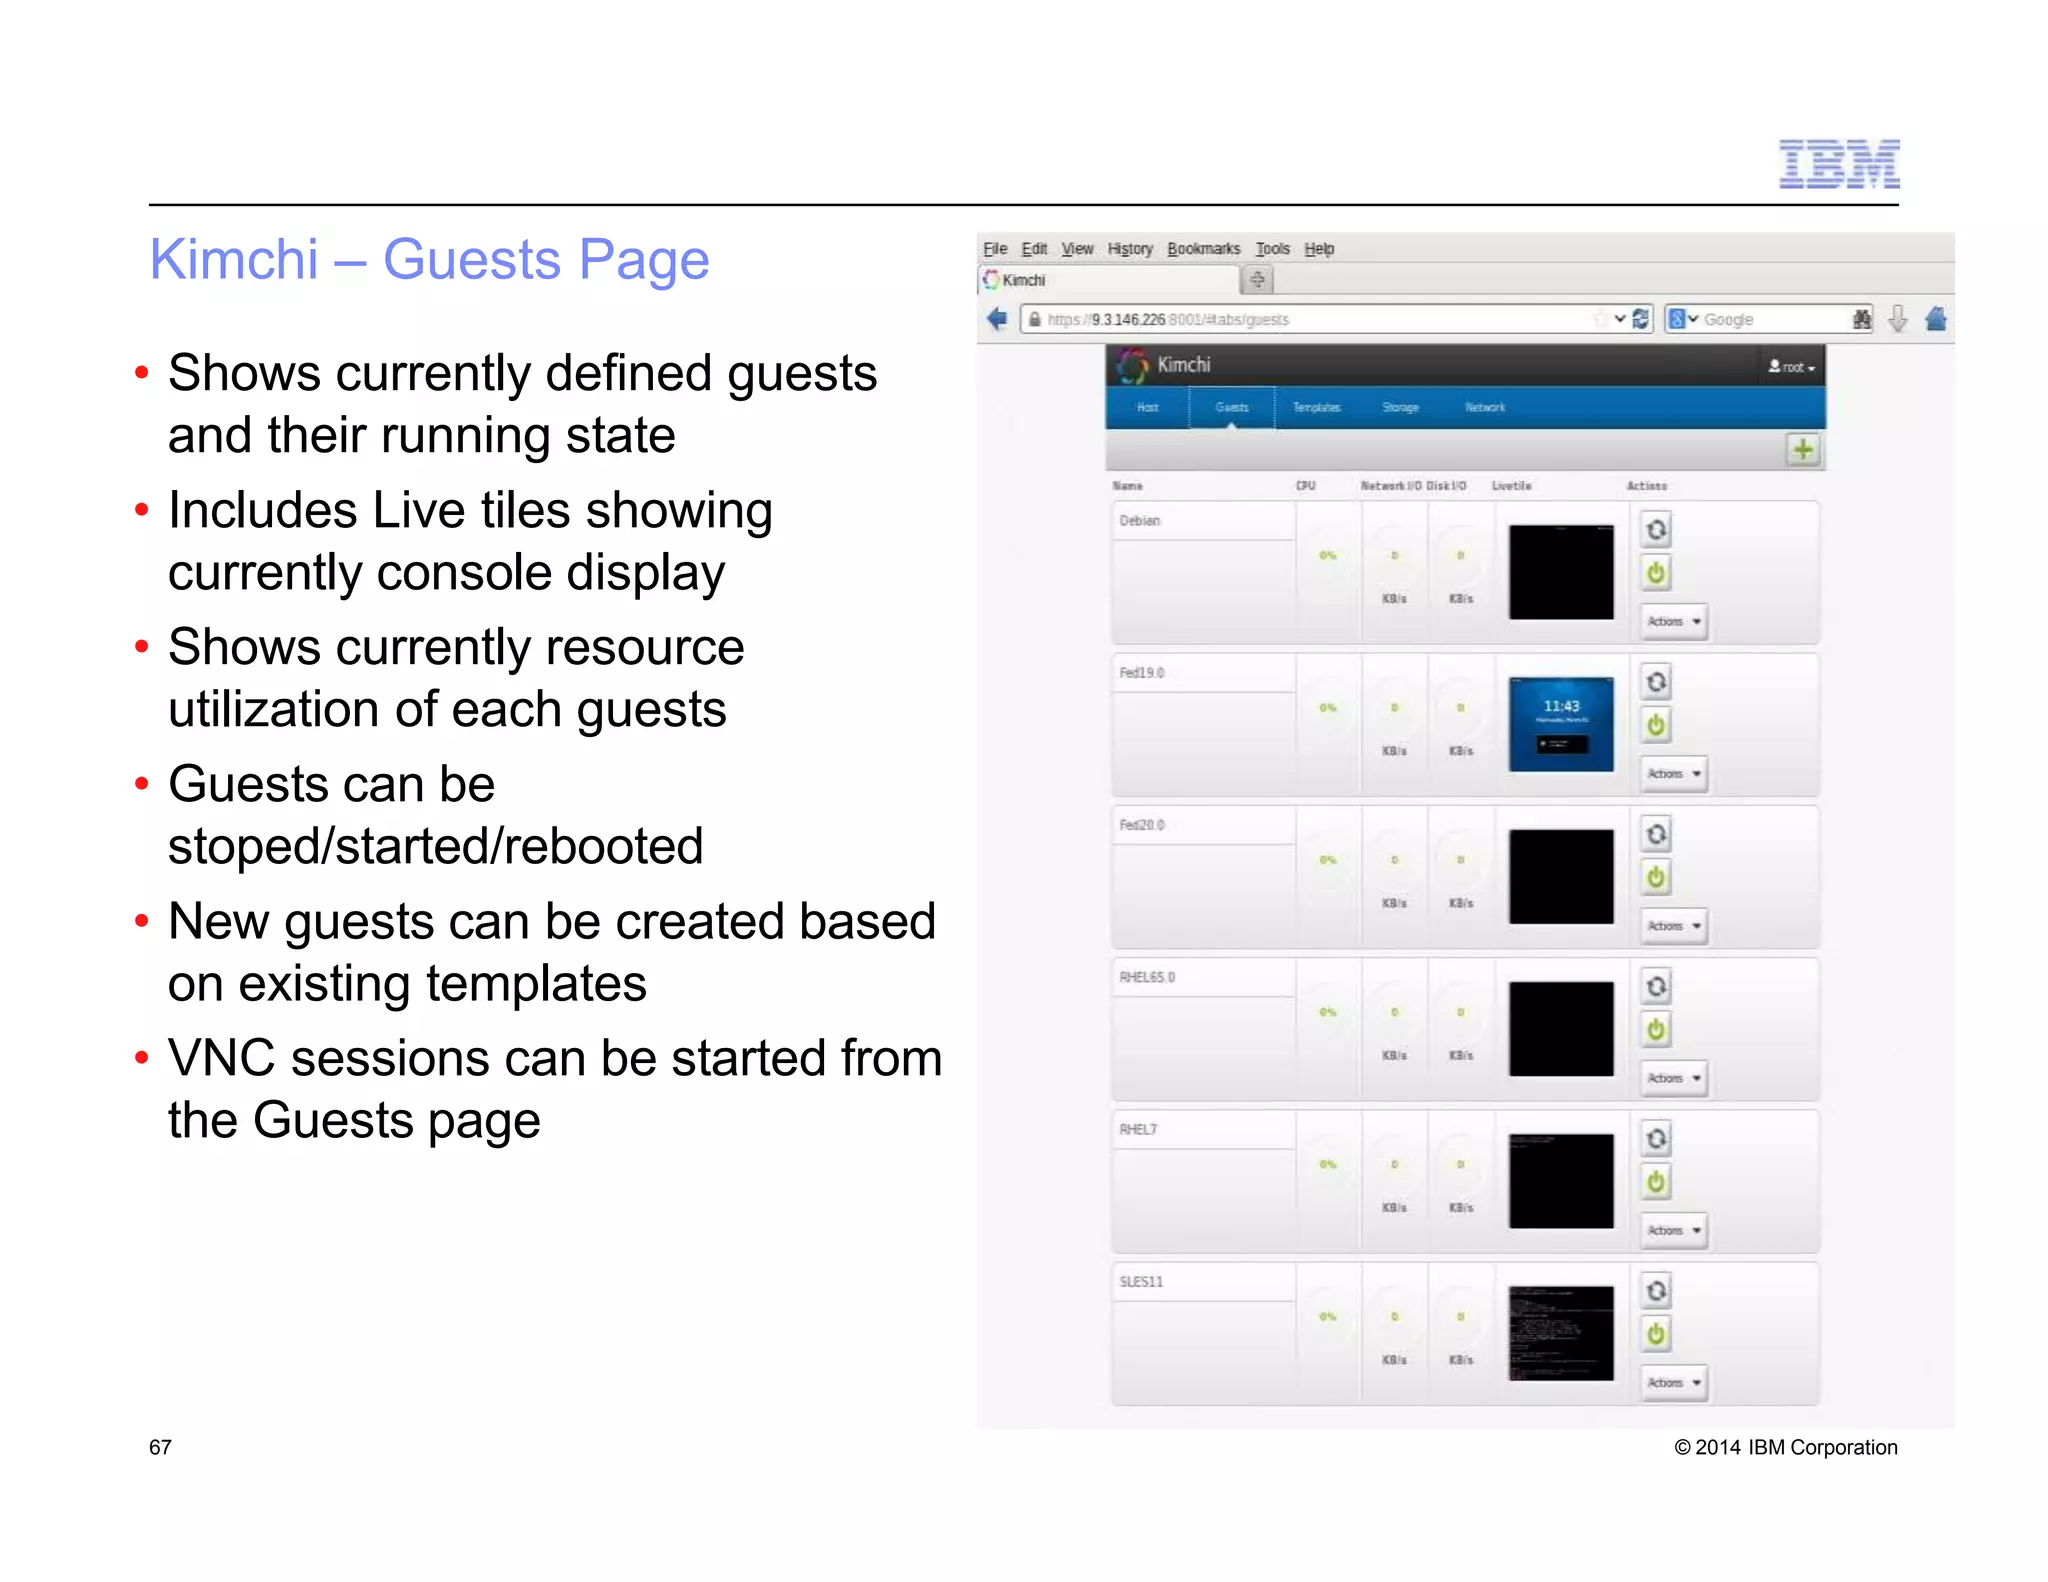
Task: Switch to the Network tab
Action: pyautogui.click(x=1485, y=407)
